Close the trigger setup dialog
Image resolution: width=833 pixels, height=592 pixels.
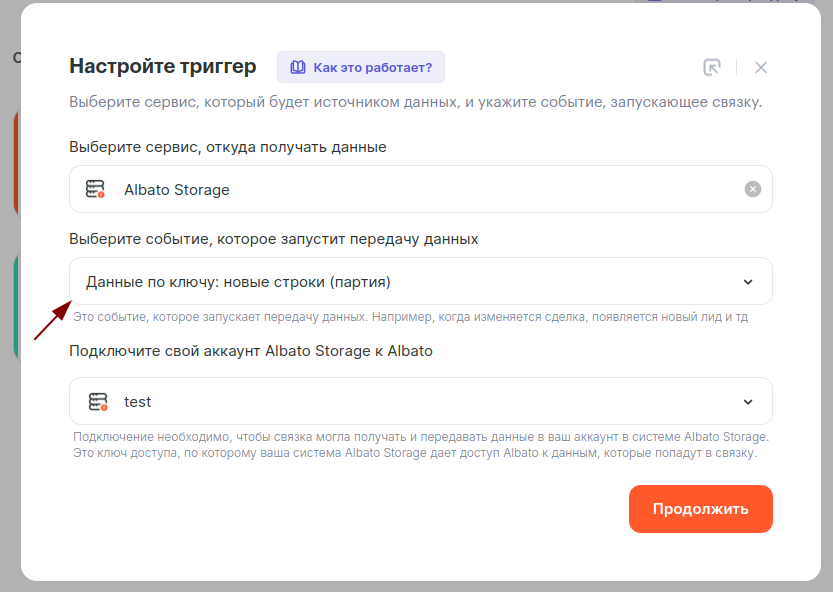point(761,67)
